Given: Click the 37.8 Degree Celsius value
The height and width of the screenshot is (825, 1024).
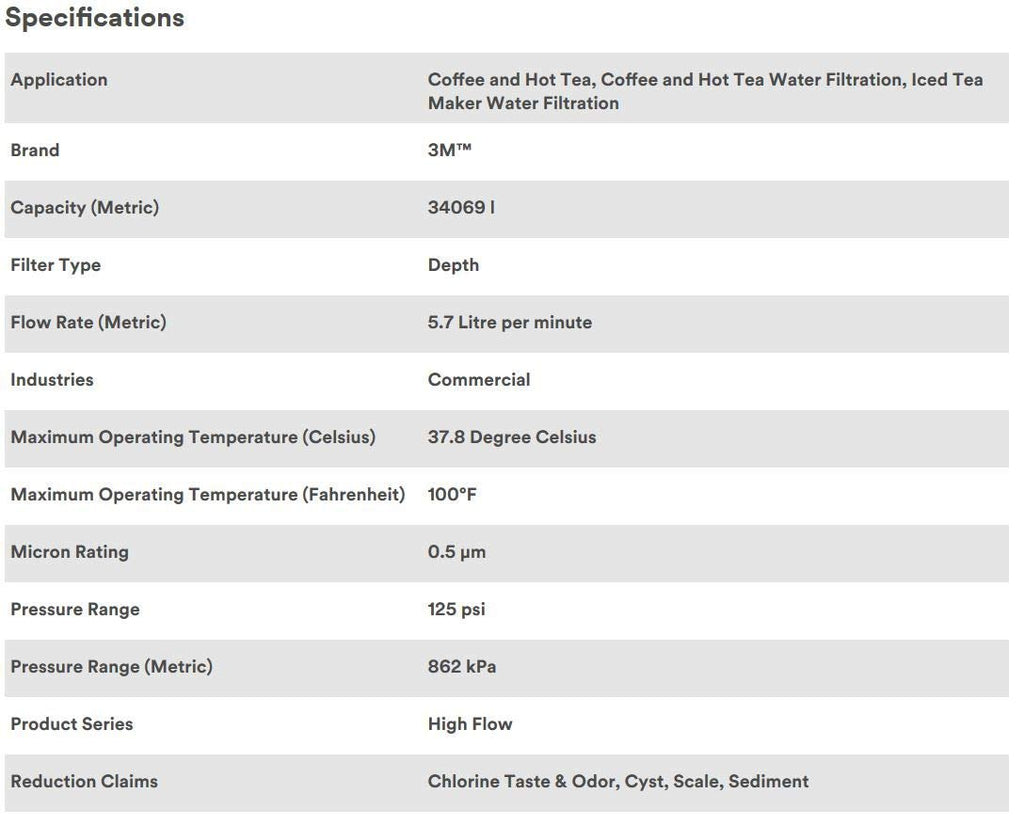Looking at the screenshot, I should click(x=512, y=438).
